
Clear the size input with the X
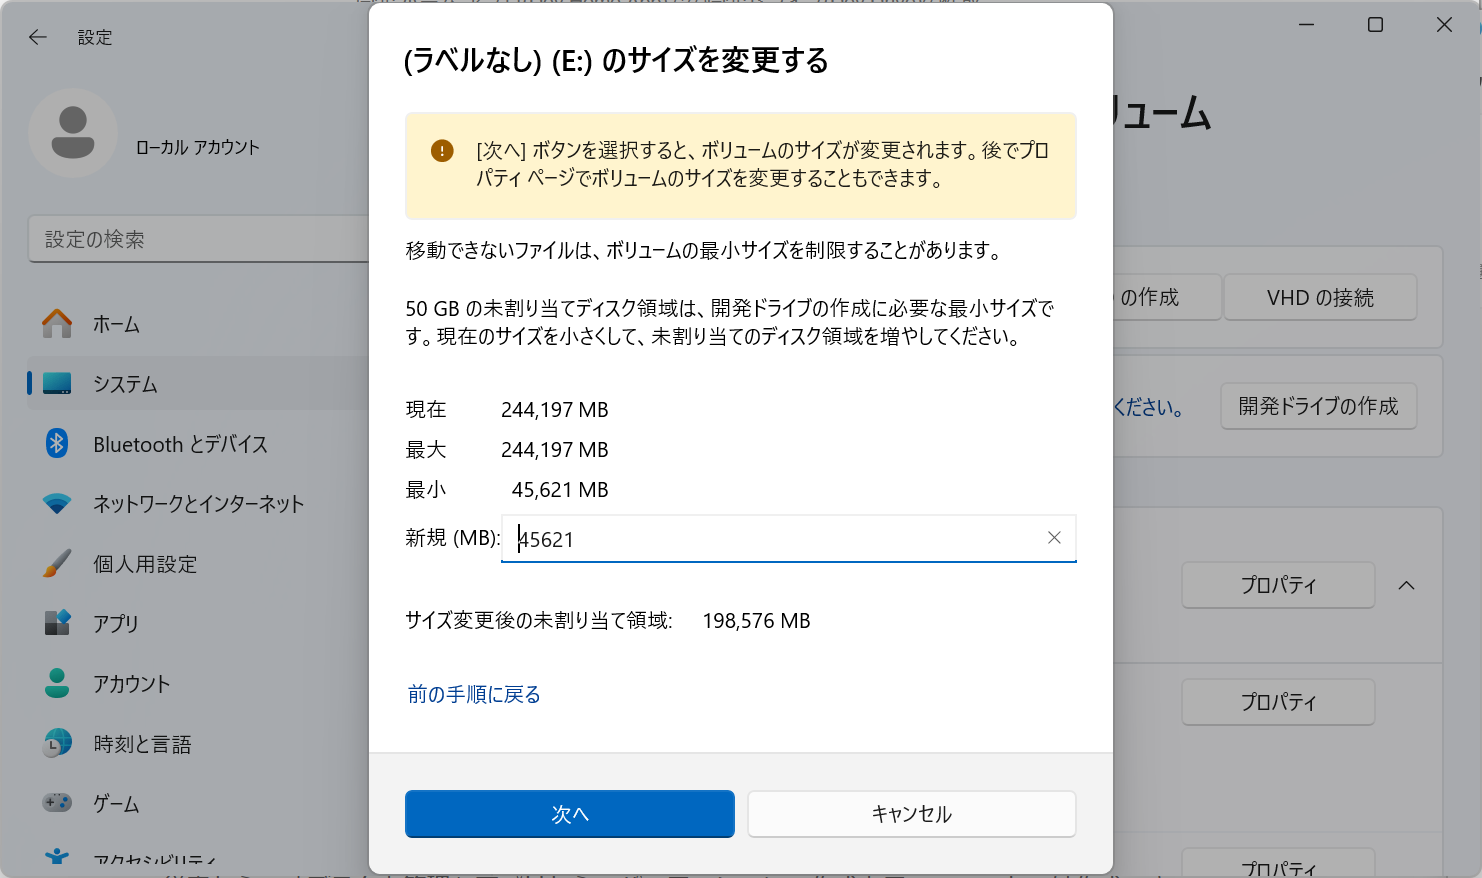(x=1054, y=538)
